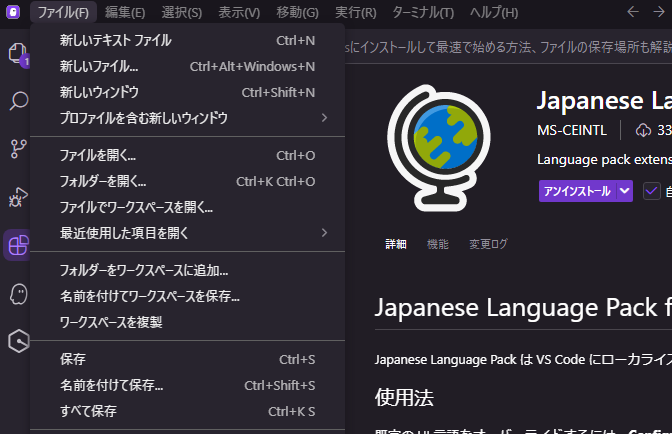Screen dimensions: 672x434
Task: Open the 選択(S) menu
Action: click(182, 12)
